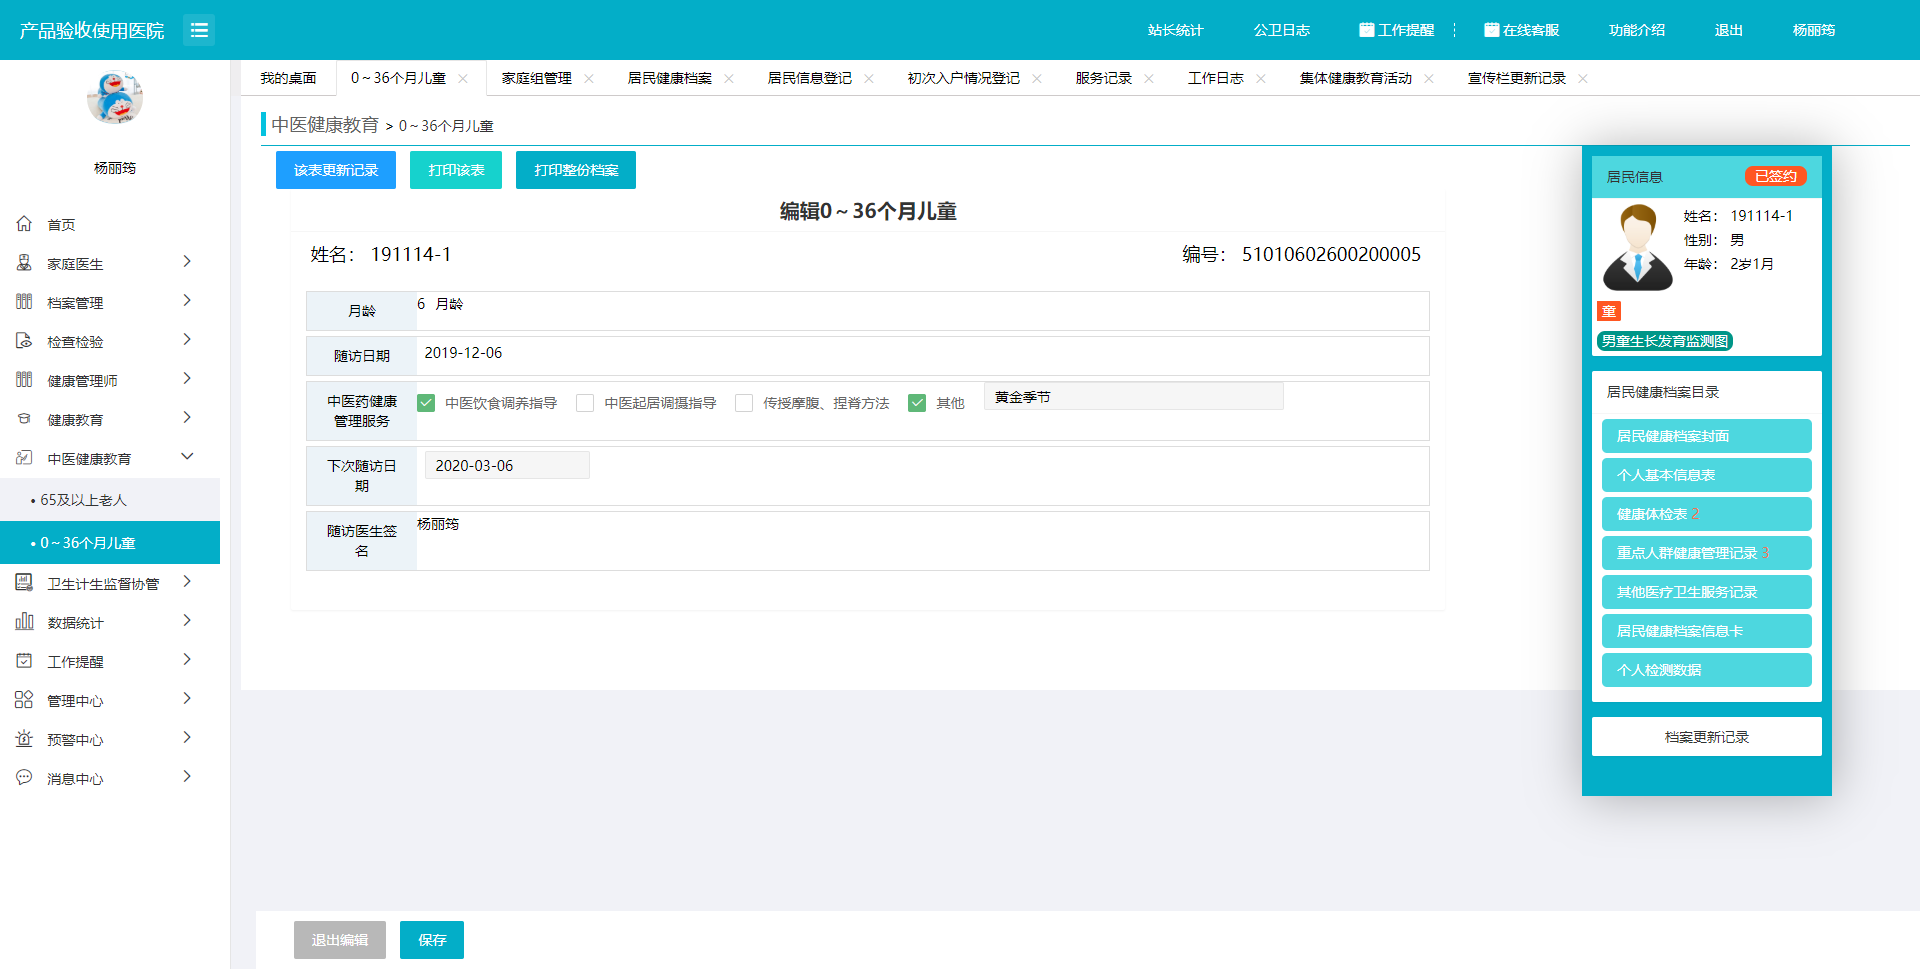Click the home icon beside 首页
This screenshot has height=969, width=1920.
24,224
